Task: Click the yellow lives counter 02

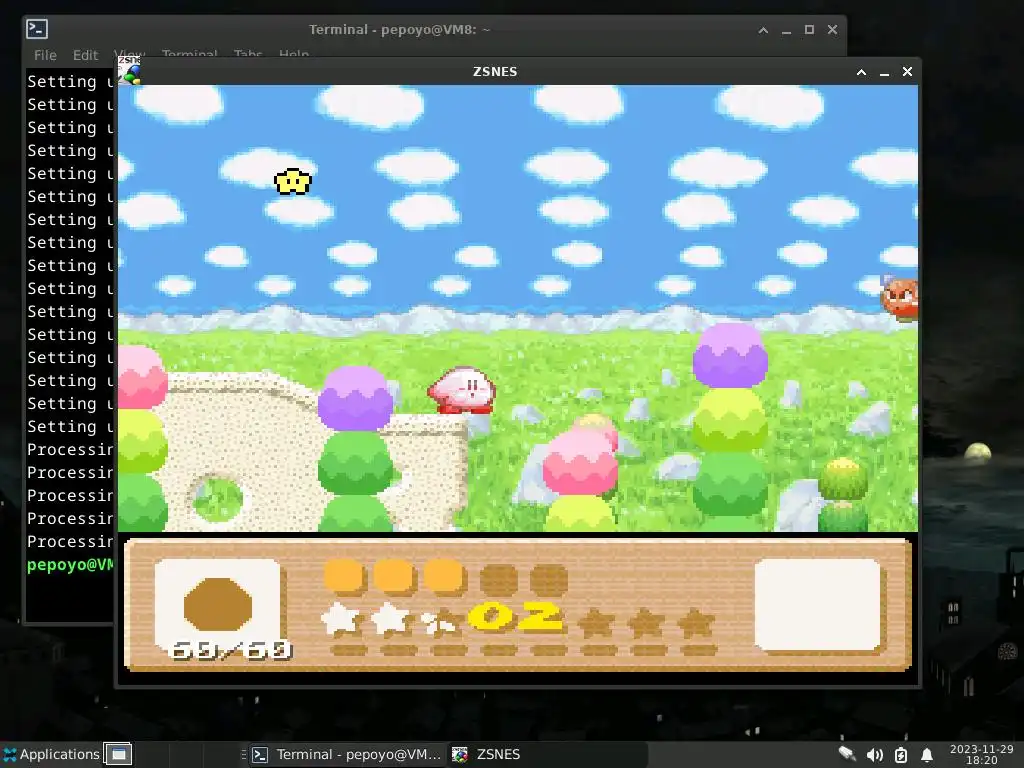Action: (515, 616)
